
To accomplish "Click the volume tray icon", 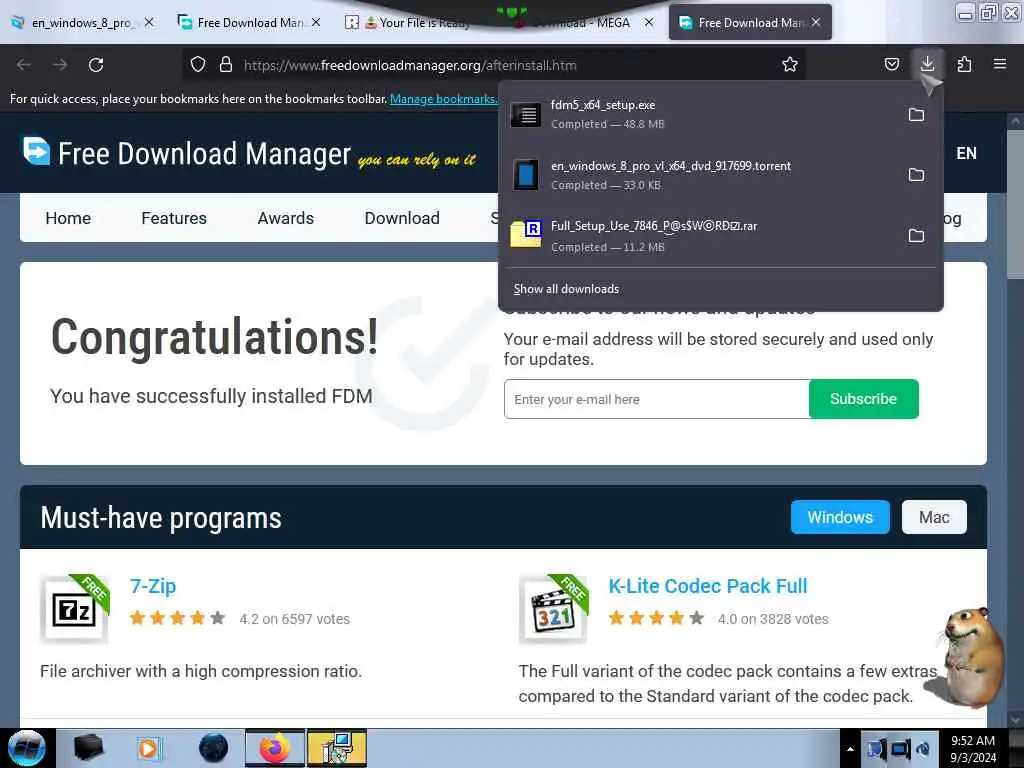I will (922, 749).
